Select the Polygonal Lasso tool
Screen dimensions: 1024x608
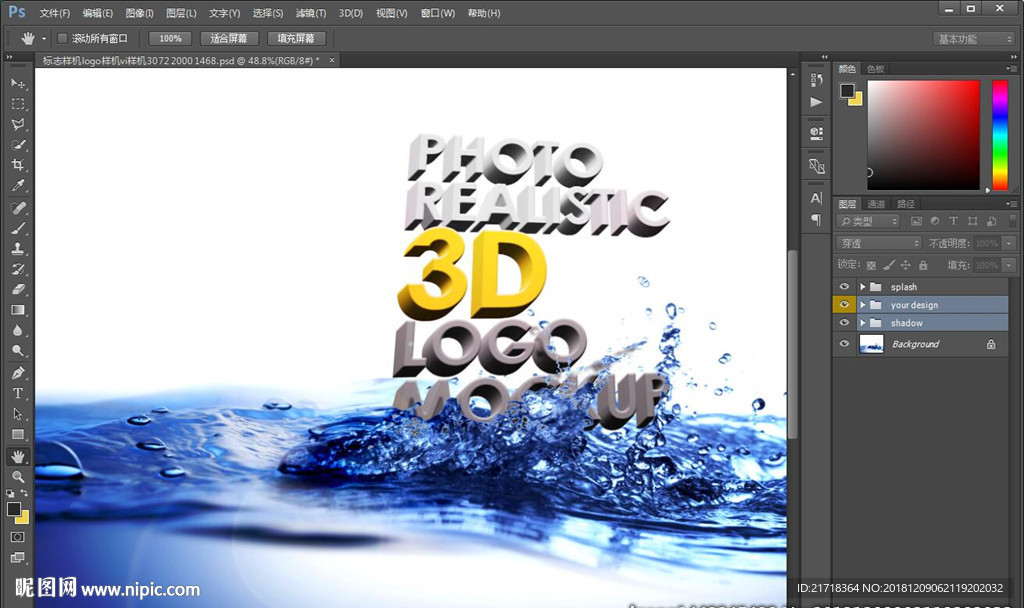(18, 124)
